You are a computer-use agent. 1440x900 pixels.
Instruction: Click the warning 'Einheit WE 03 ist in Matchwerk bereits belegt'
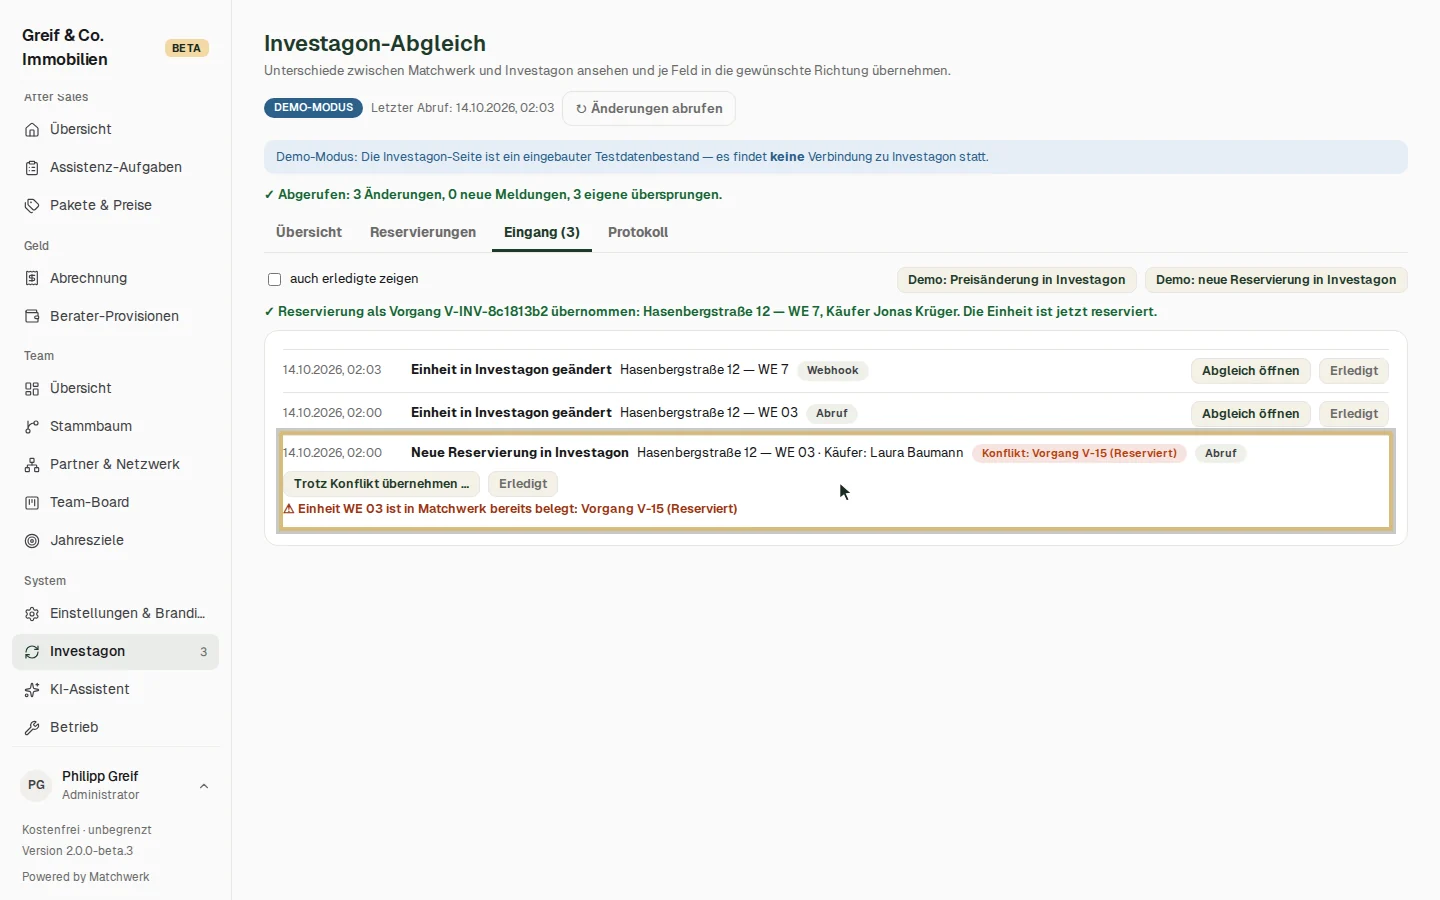(510, 509)
